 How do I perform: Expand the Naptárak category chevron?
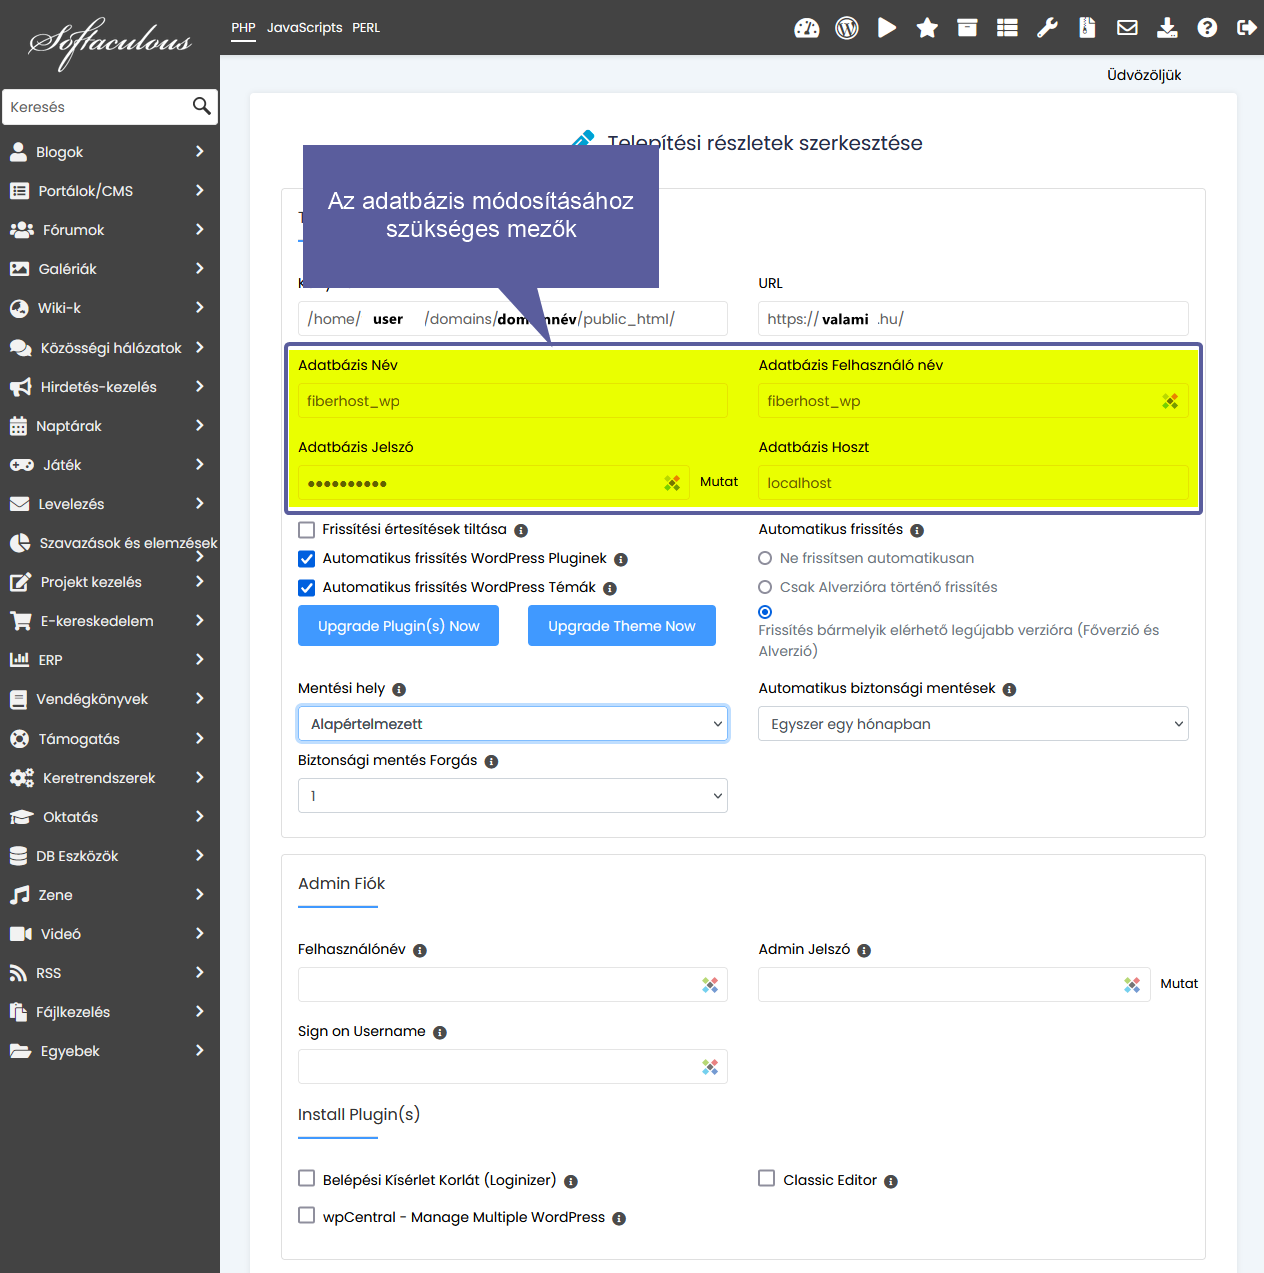click(x=200, y=425)
